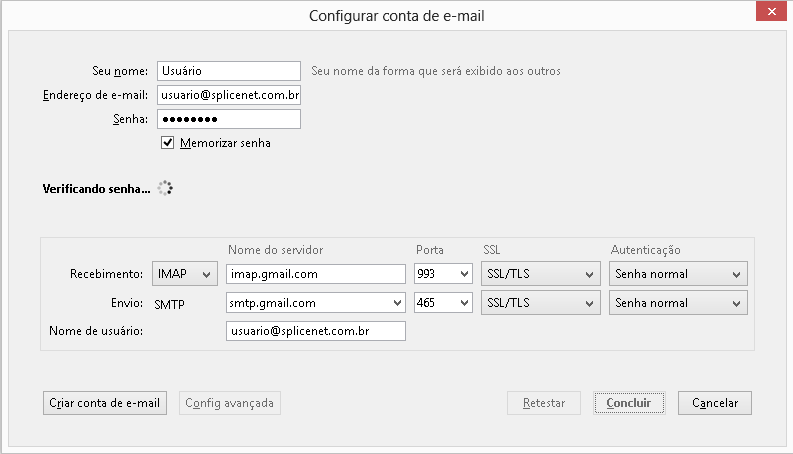The image size is (793, 454).
Task: Click the Cancelar button
Action: (715, 403)
